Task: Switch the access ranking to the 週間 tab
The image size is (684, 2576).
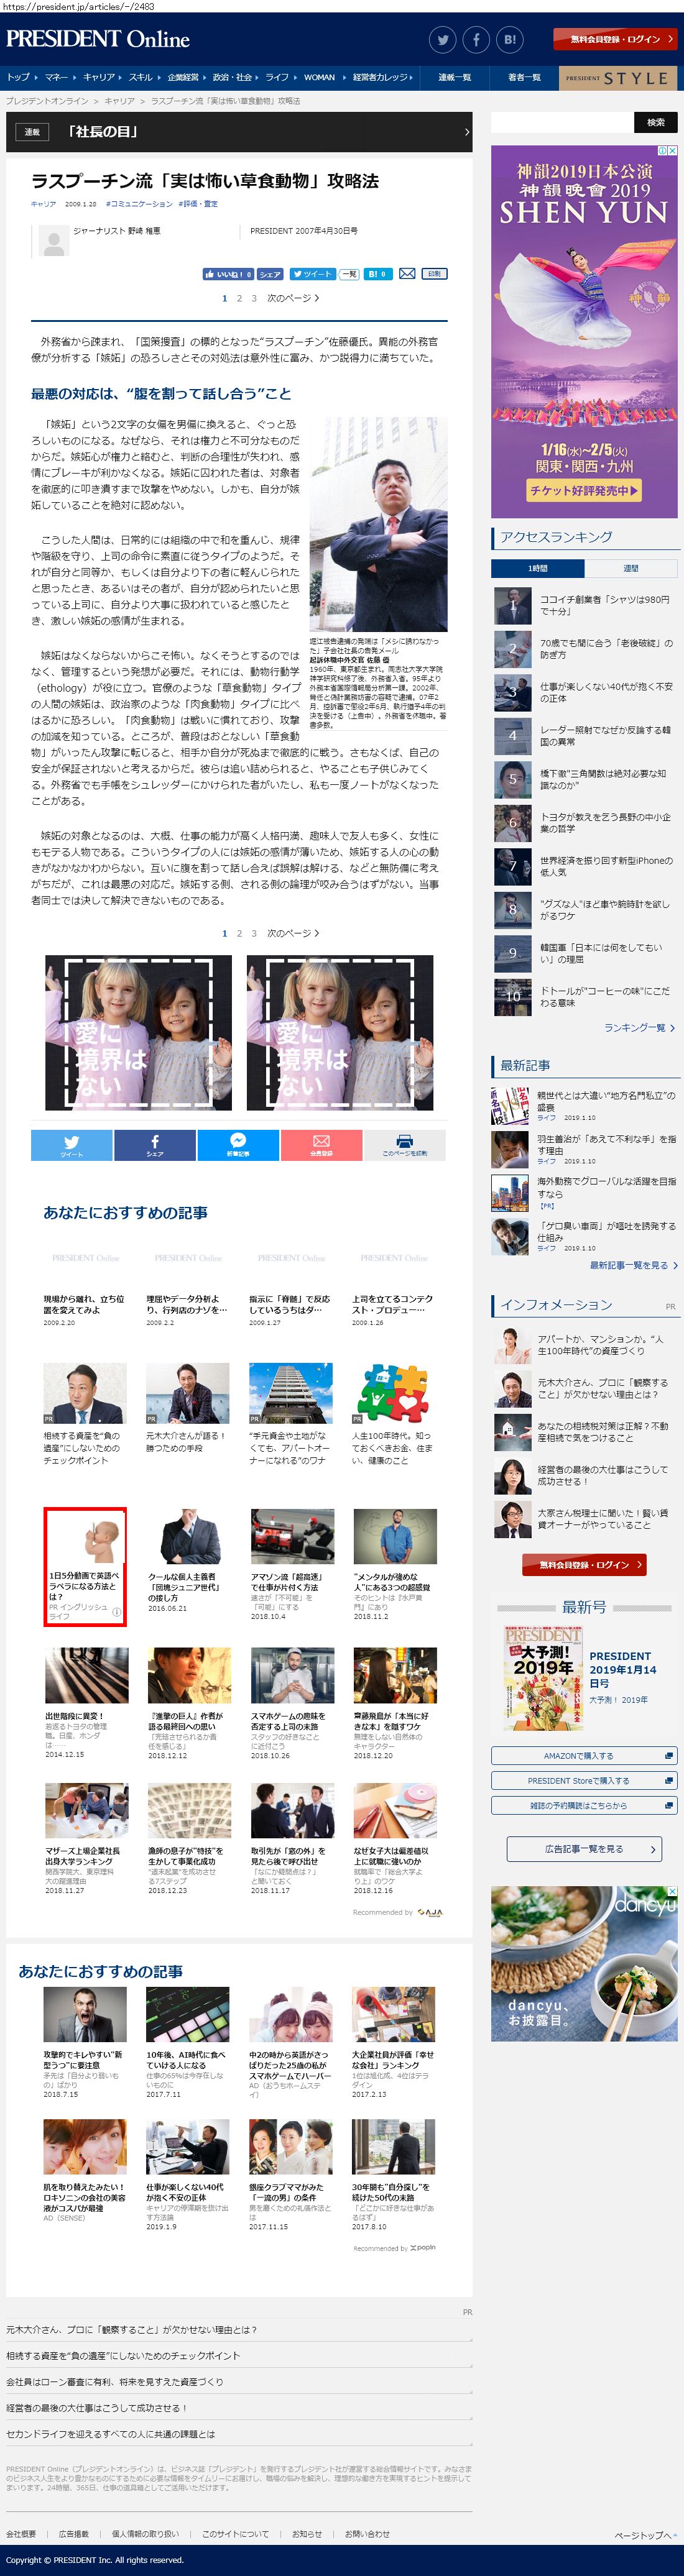Action: click(631, 568)
